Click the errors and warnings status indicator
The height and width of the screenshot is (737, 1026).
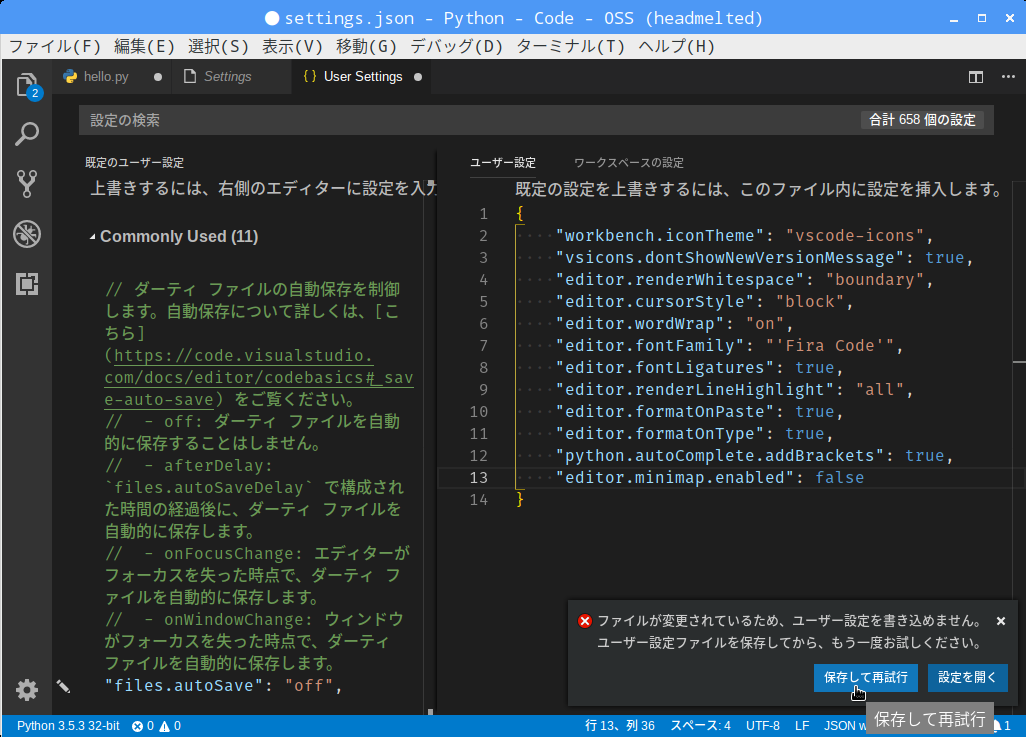(x=156, y=726)
